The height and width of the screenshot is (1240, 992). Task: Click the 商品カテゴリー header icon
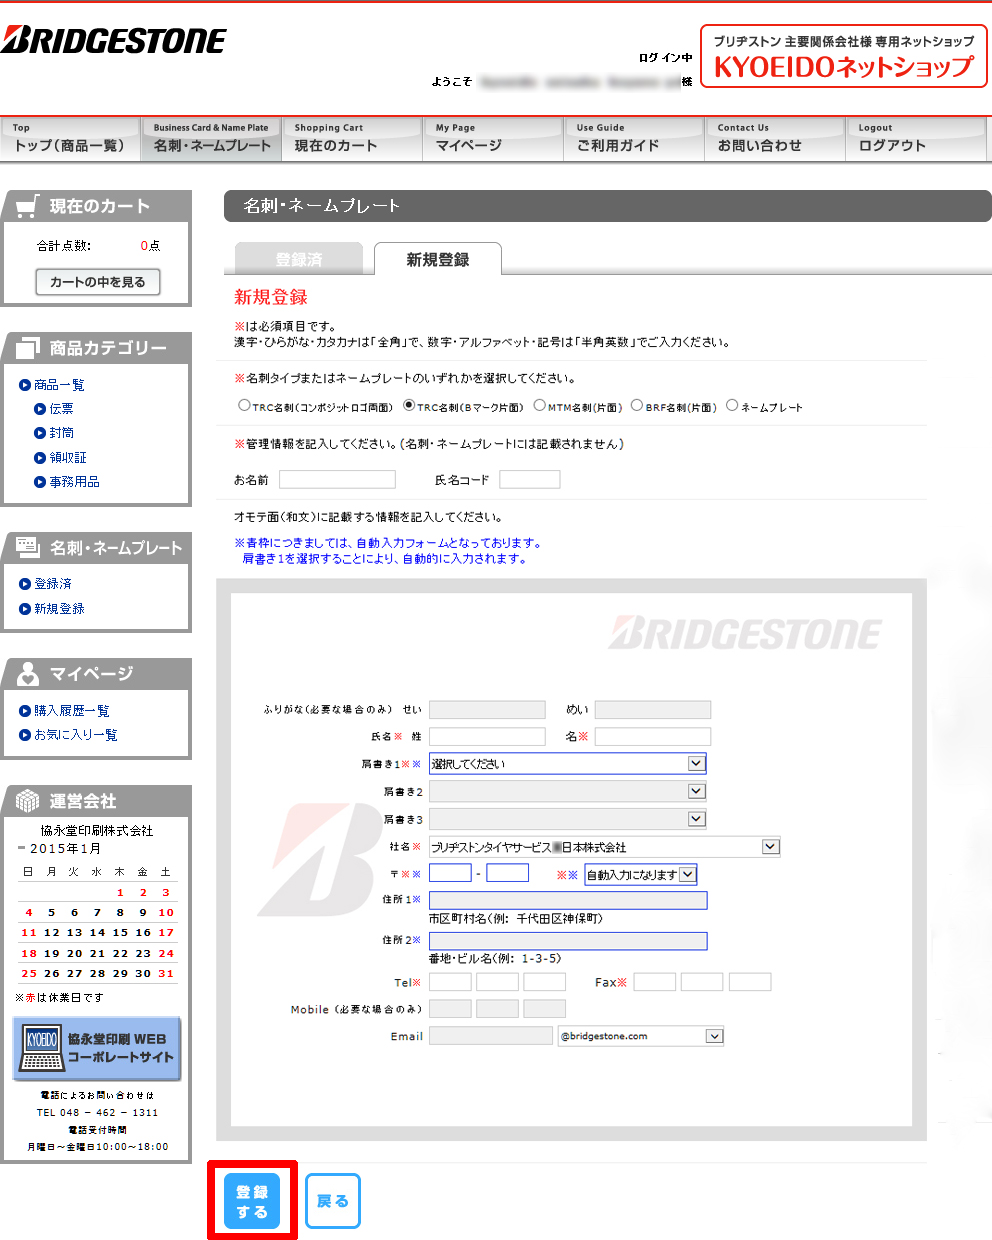[x=27, y=348]
